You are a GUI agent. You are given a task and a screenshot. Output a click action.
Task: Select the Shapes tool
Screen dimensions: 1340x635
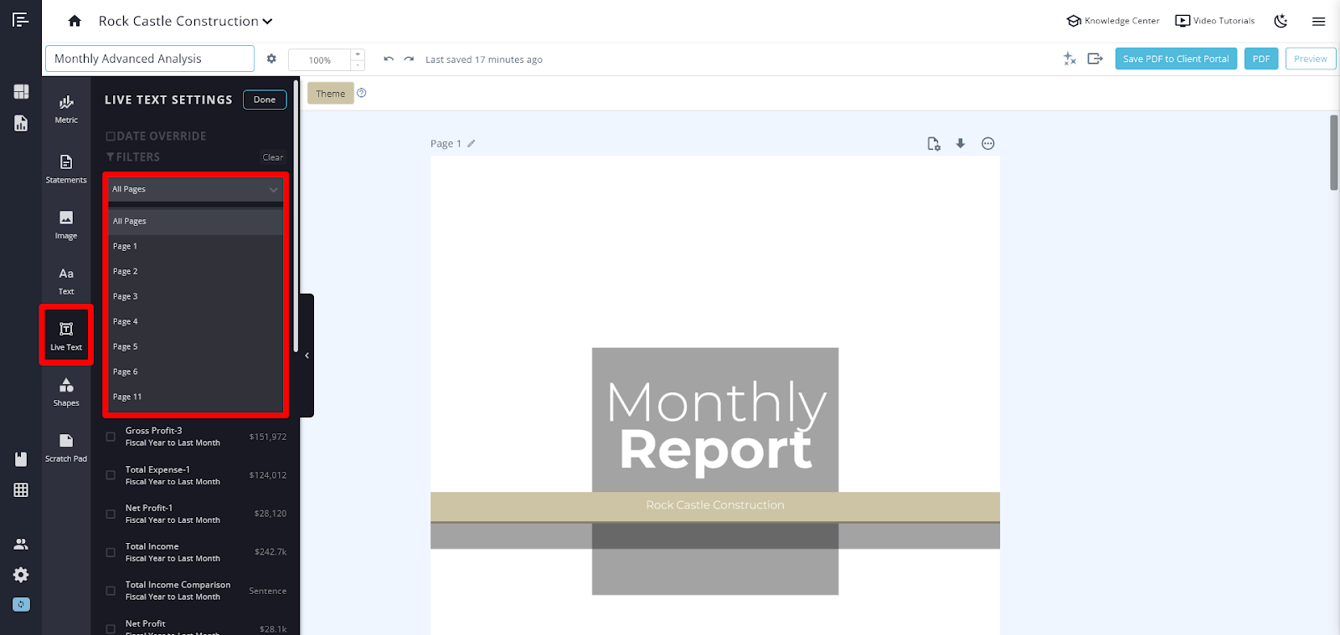click(66, 391)
